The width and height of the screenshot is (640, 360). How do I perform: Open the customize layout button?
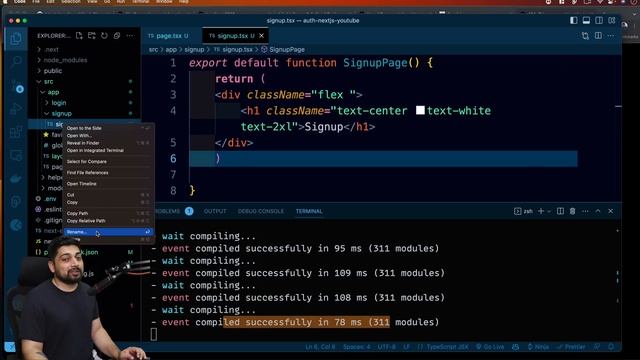[611, 20]
